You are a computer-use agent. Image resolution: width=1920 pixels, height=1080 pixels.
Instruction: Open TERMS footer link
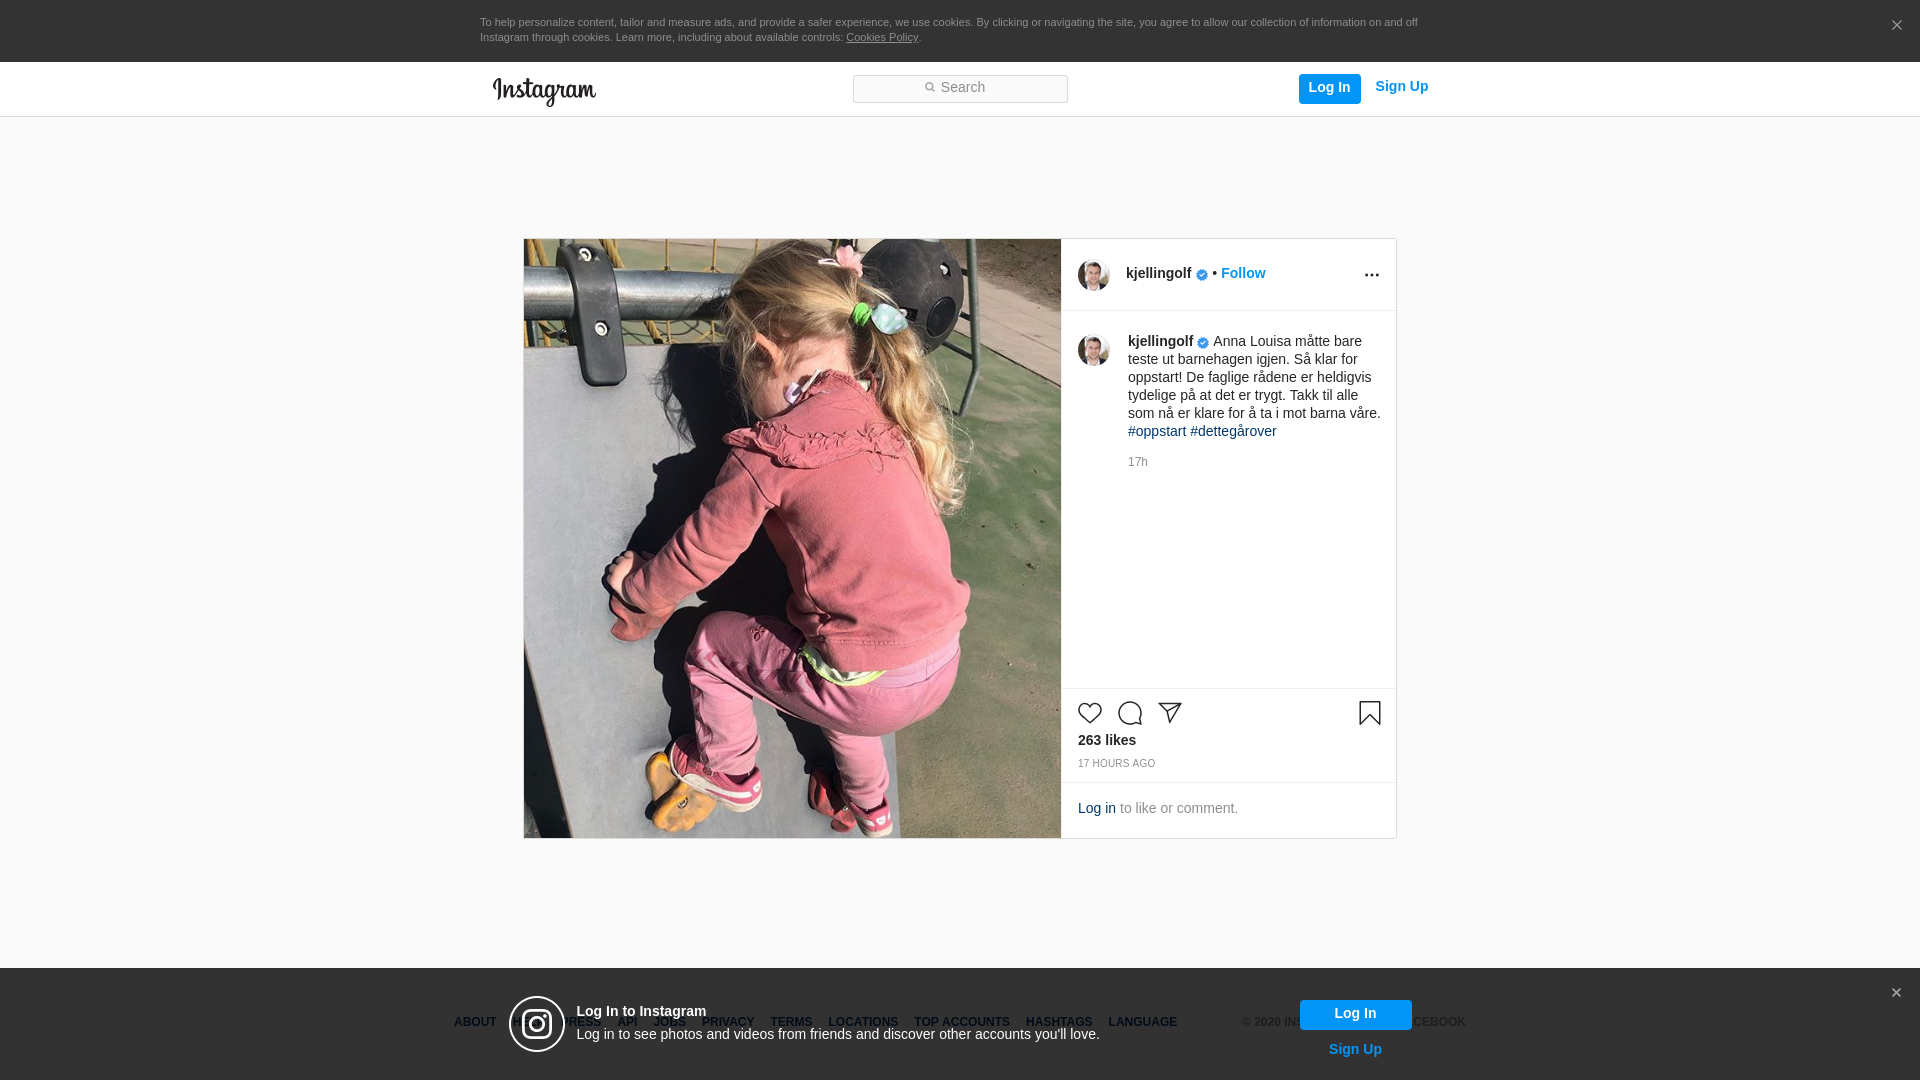tap(791, 1022)
